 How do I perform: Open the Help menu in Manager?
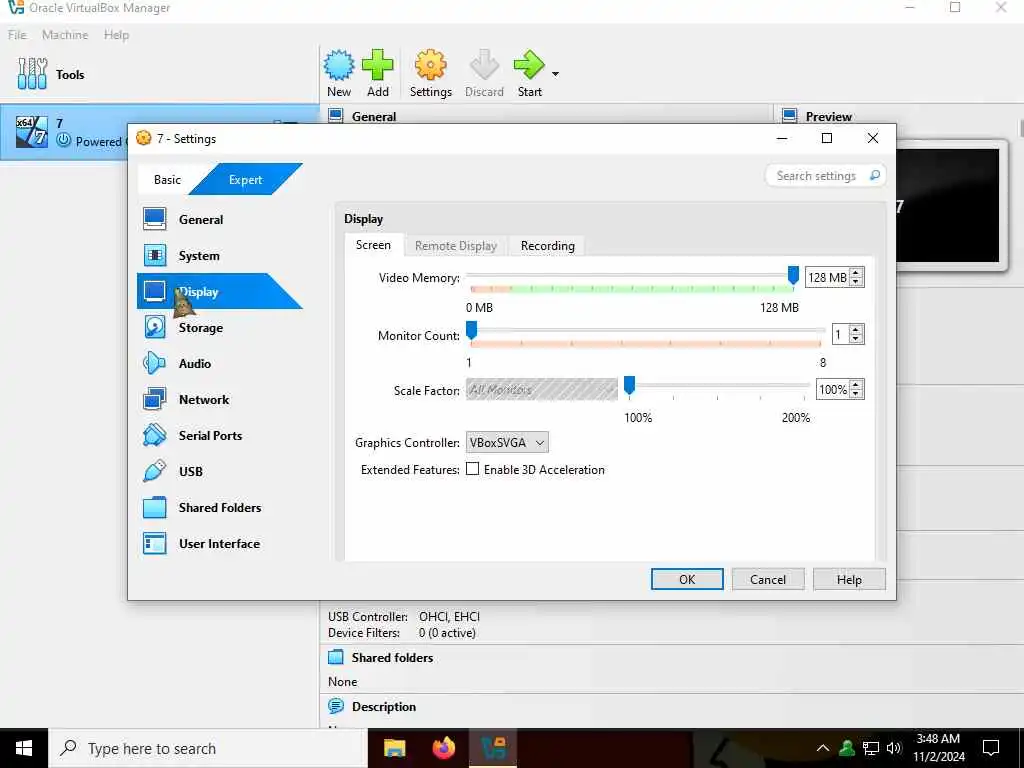(116, 35)
